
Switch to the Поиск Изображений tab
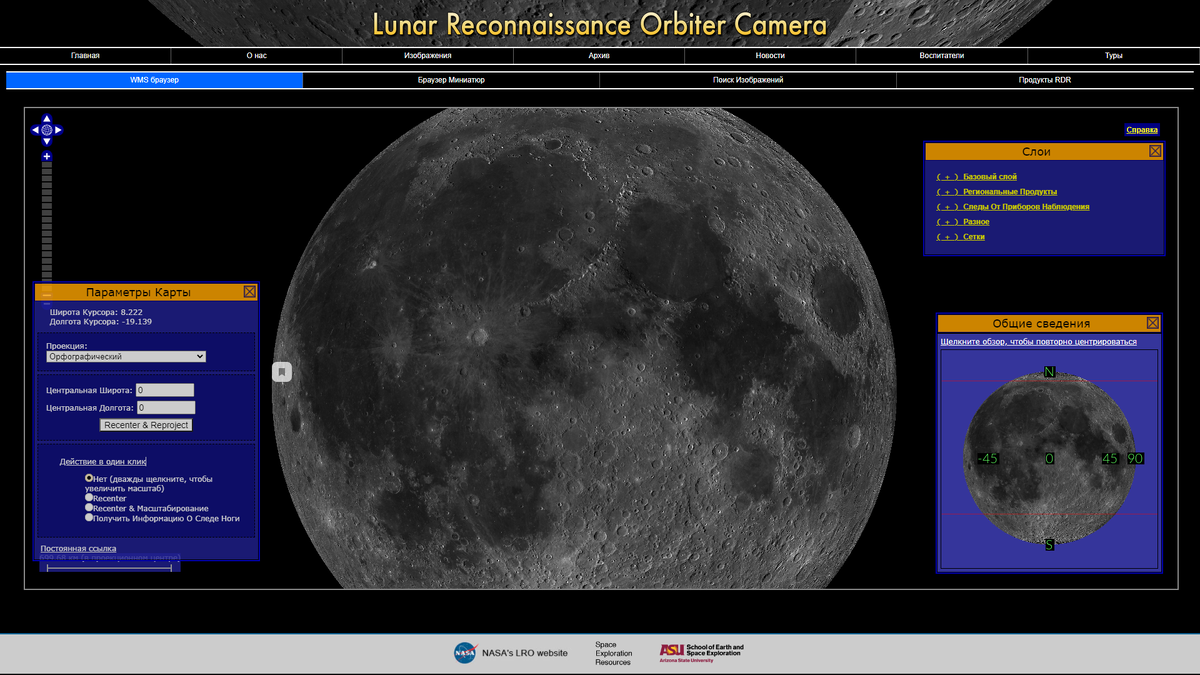[748, 80]
